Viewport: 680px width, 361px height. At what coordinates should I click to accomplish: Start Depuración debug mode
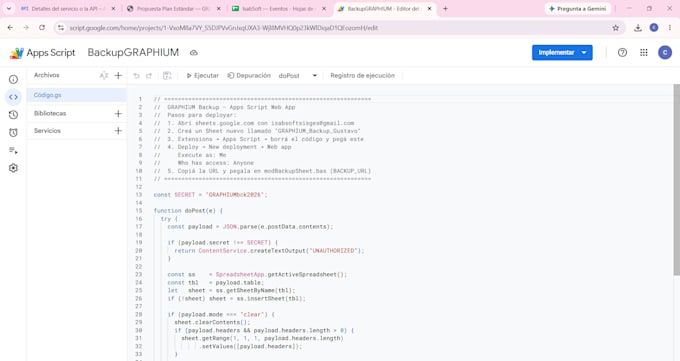[x=249, y=75]
